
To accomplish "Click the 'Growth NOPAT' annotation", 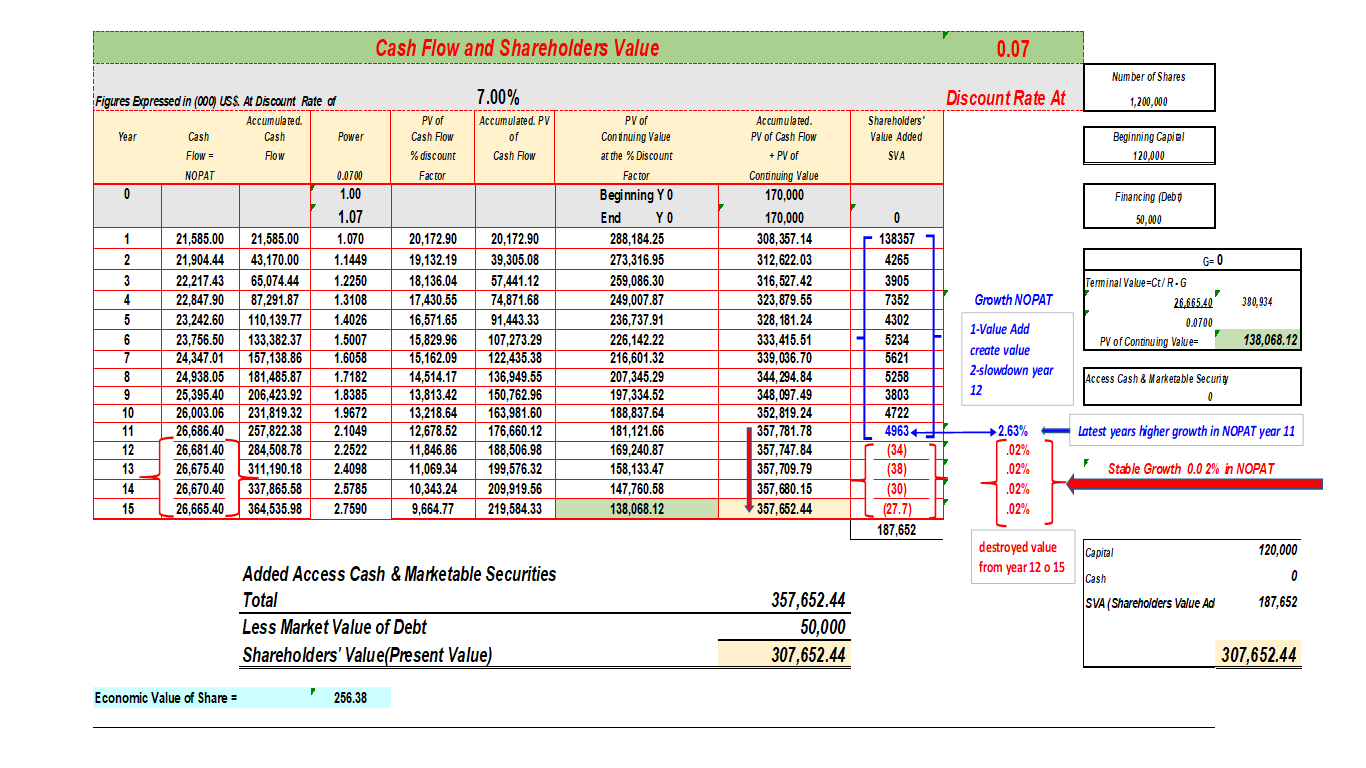I will (x=1013, y=300).
